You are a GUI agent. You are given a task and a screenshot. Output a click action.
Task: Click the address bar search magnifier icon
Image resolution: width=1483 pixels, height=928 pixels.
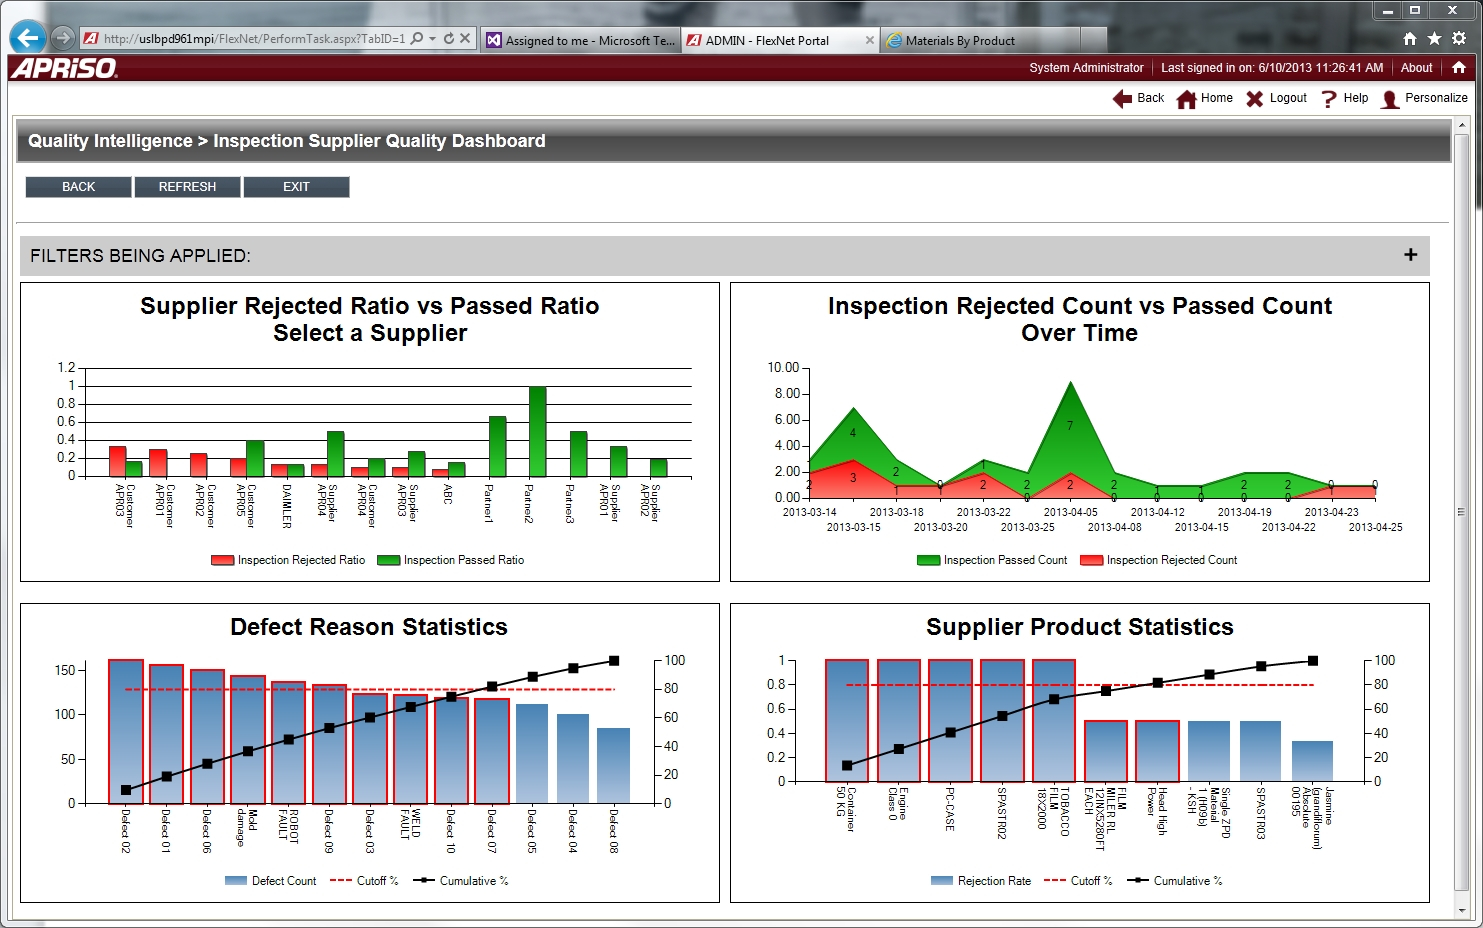pos(417,39)
